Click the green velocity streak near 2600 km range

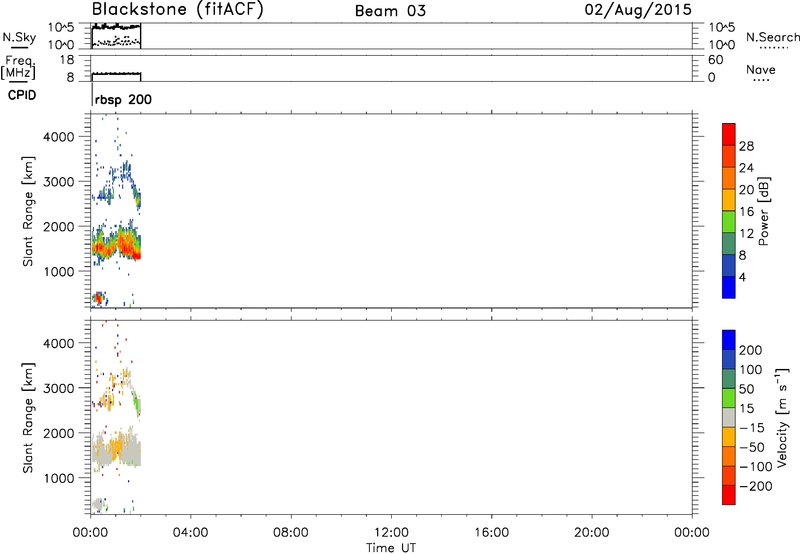pyautogui.click(x=136, y=405)
